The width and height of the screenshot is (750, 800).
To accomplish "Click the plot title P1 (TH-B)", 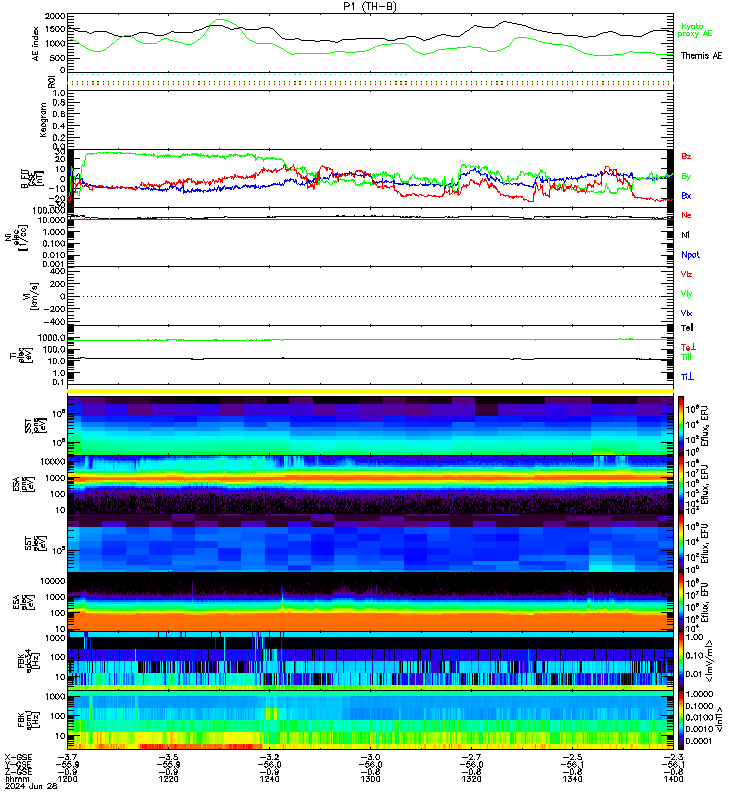I will pyautogui.click(x=370, y=7).
